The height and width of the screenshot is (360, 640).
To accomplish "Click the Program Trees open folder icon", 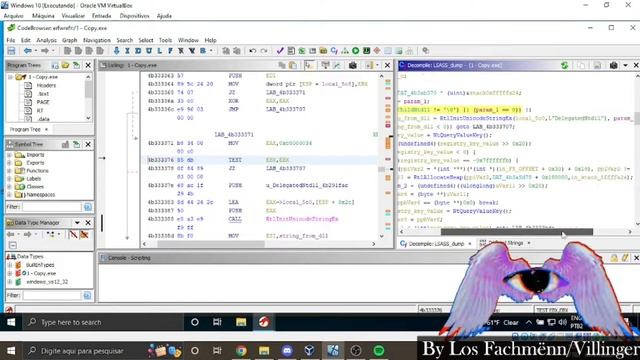I will pos(65,65).
